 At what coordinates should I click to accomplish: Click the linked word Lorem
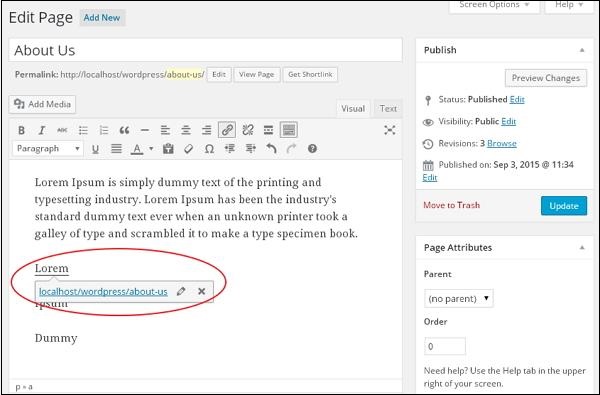point(52,268)
